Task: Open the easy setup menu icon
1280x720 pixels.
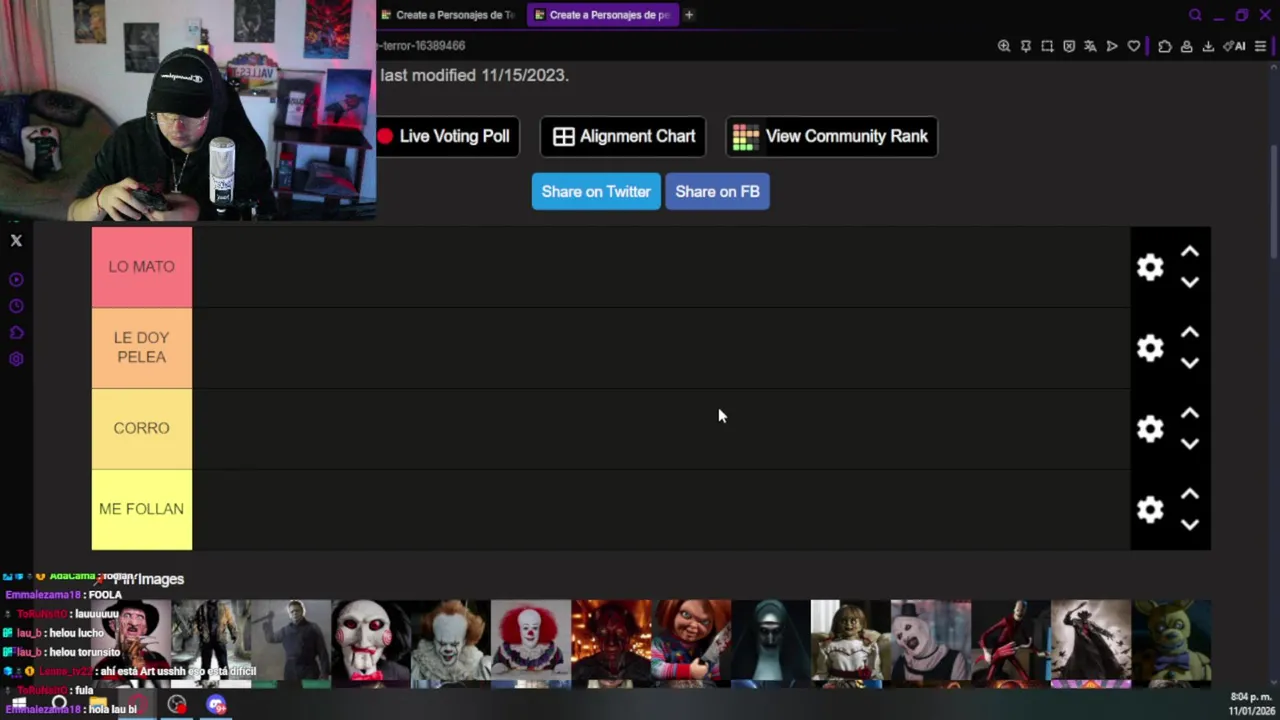Action: coord(1260,46)
